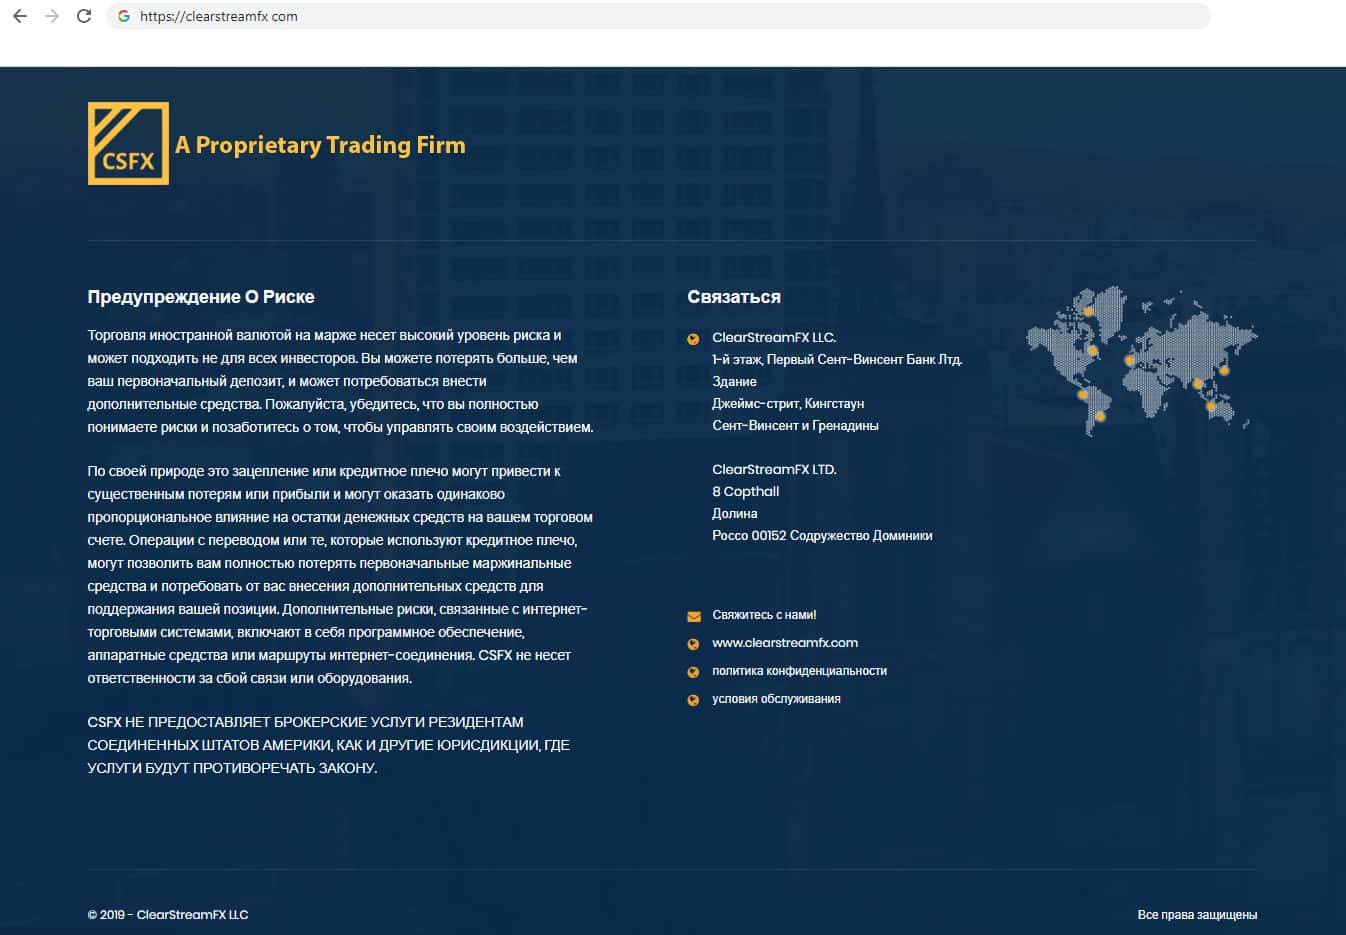
Task: Open the Свяжитесь с нами! link
Action: point(764,615)
